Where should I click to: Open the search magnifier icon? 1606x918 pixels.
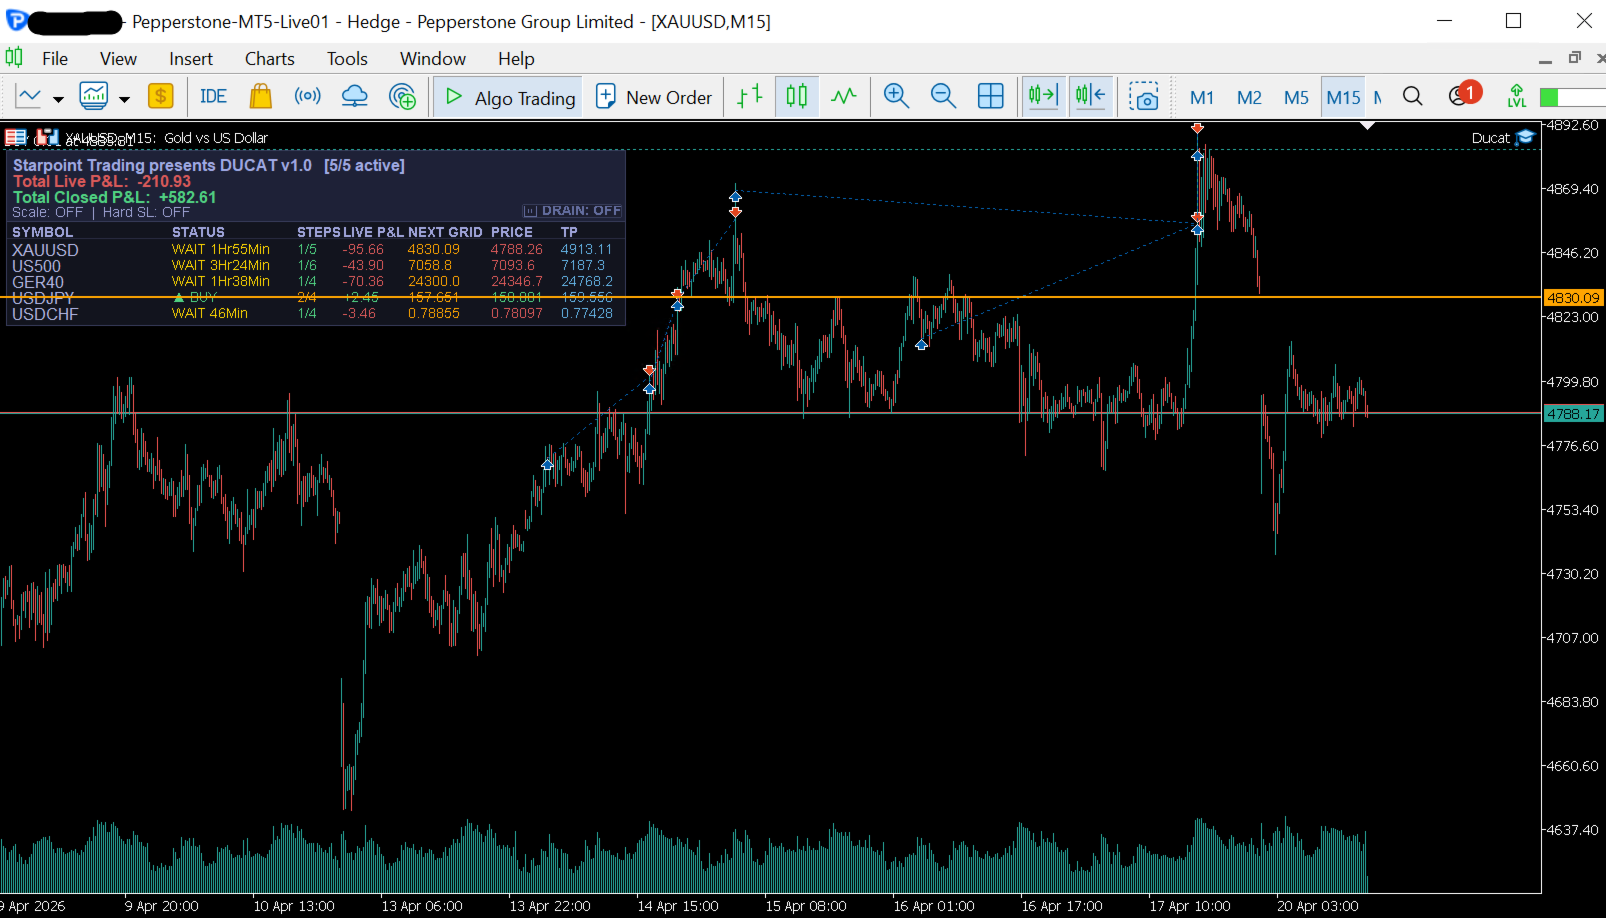[x=1412, y=96]
